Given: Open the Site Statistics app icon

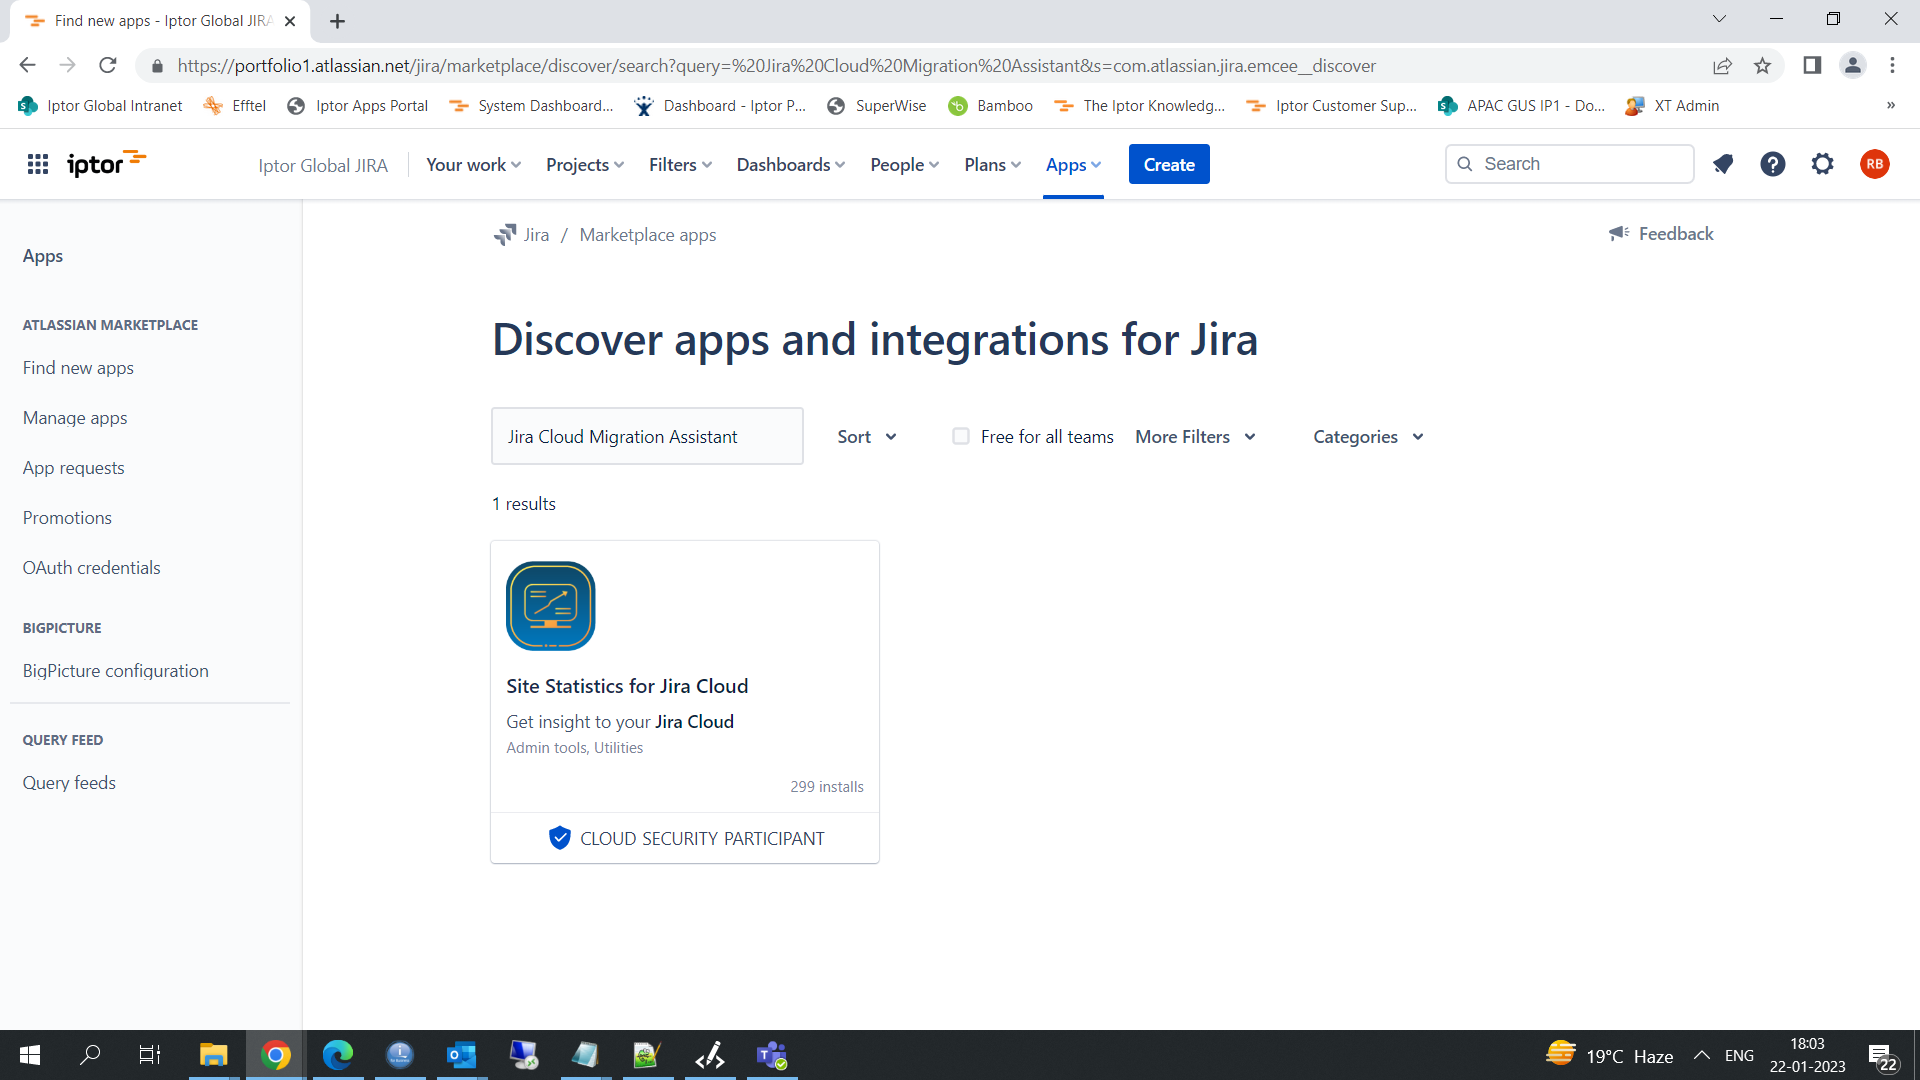Looking at the screenshot, I should tap(550, 605).
